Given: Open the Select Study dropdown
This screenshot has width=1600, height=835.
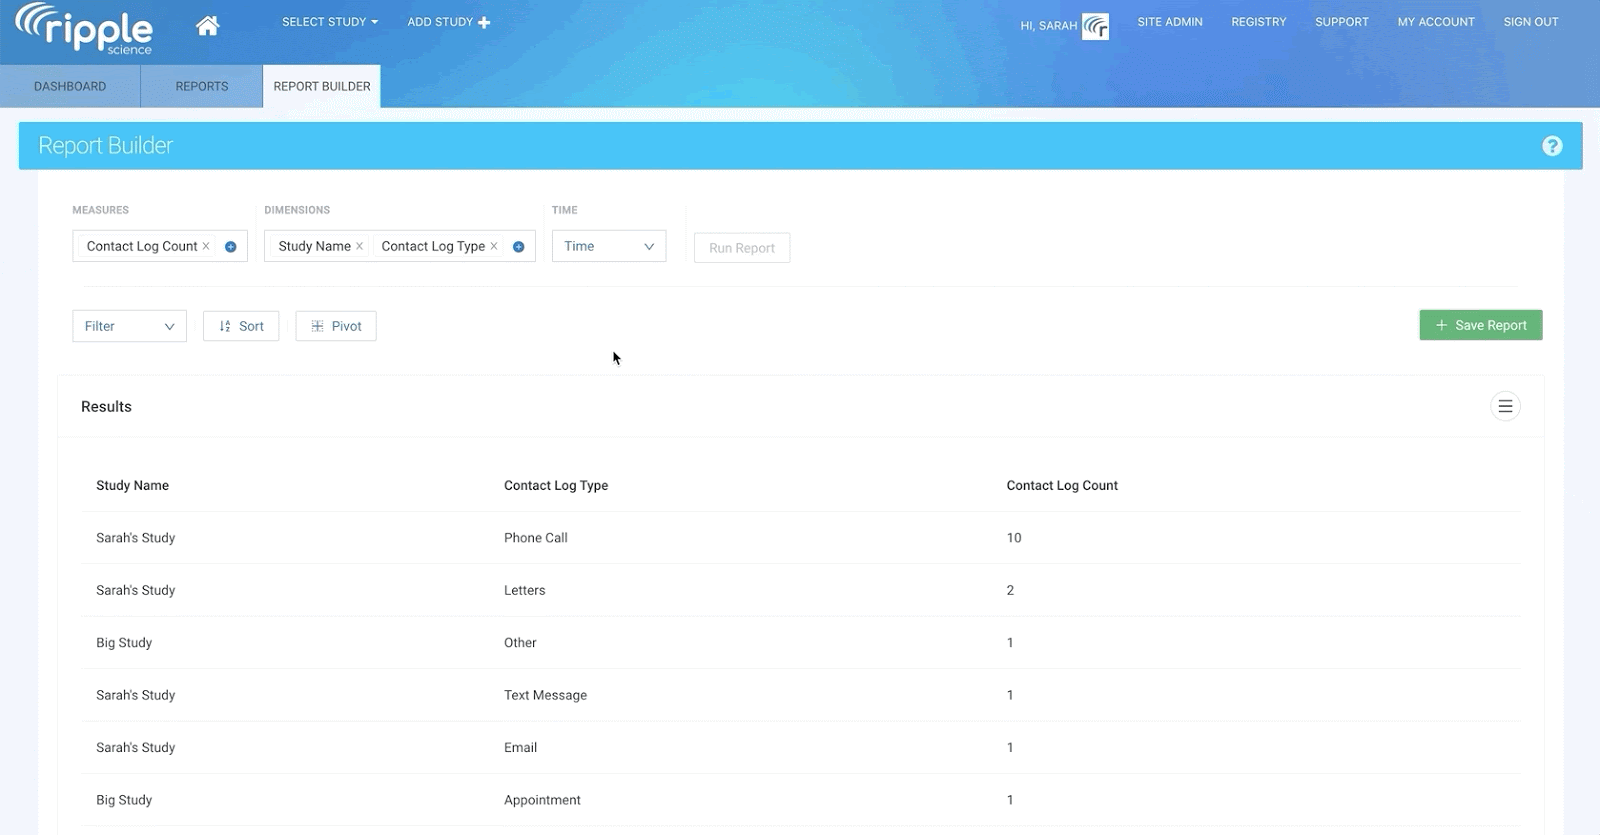Looking at the screenshot, I should pos(330,22).
